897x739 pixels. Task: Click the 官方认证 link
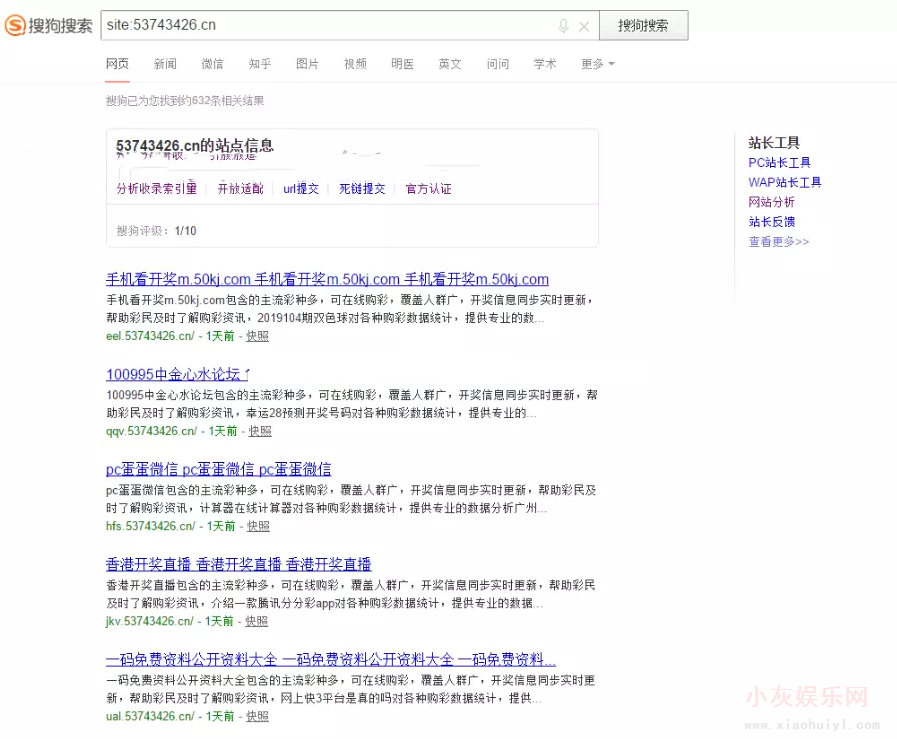pos(428,188)
